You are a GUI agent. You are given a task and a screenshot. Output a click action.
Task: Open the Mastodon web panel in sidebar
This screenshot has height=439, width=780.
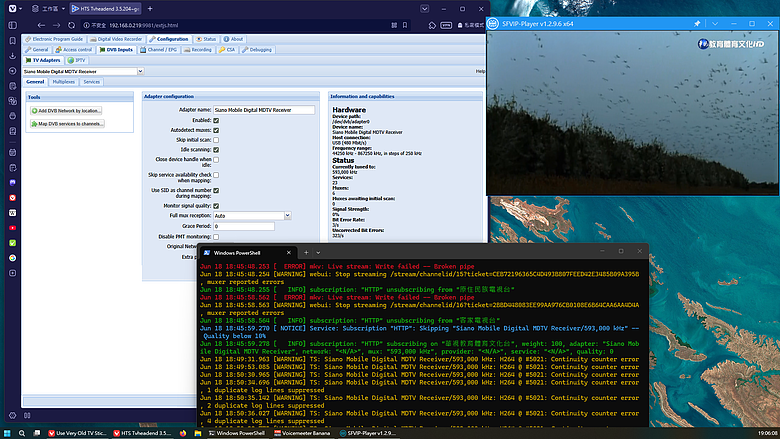coord(12,182)
